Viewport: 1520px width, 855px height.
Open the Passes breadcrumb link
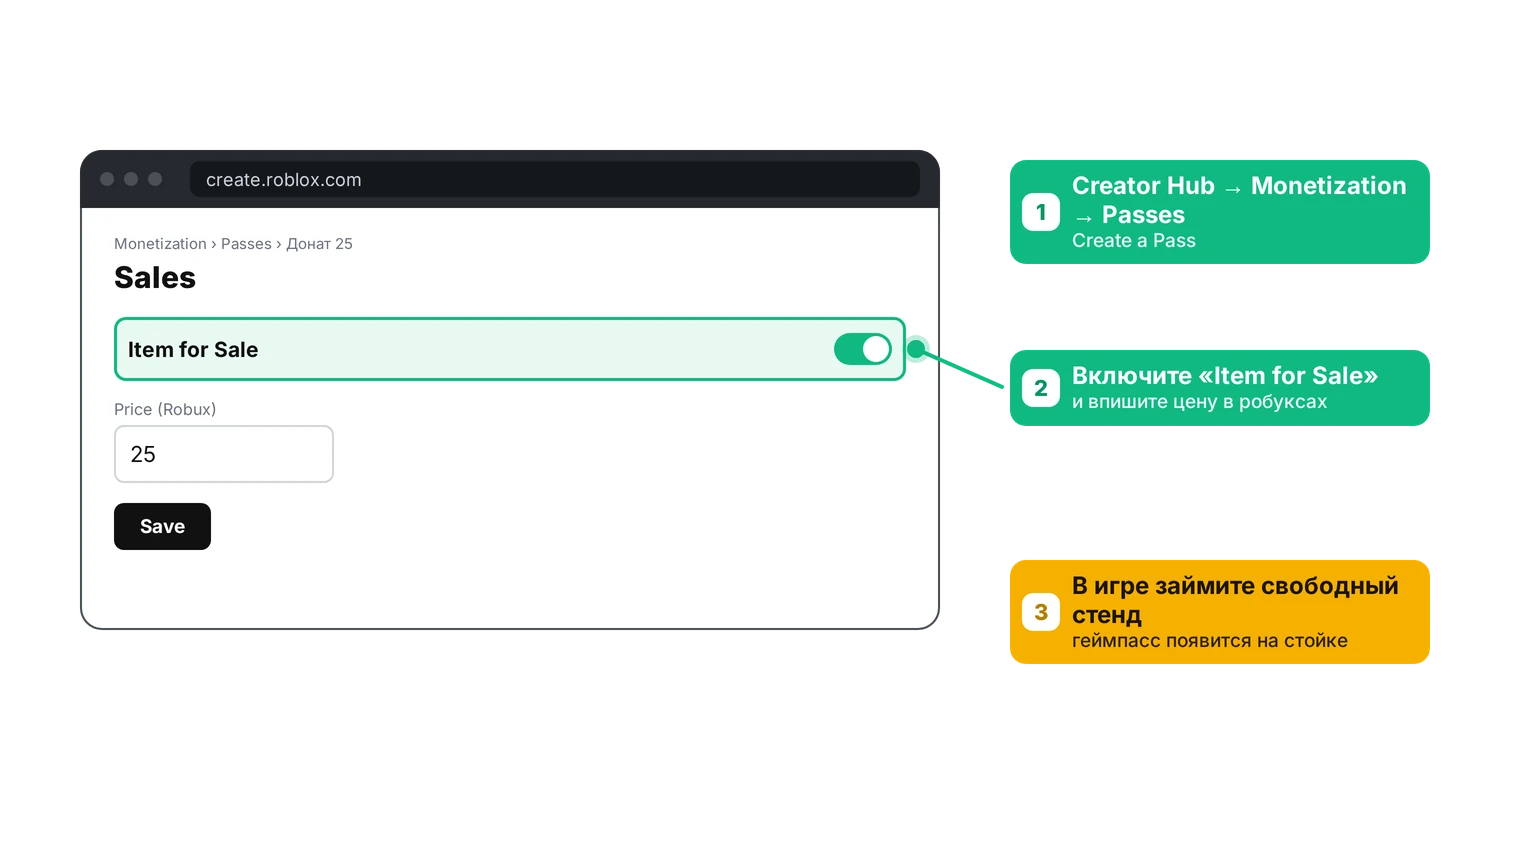pyautogui.click(x=246, y=244)
